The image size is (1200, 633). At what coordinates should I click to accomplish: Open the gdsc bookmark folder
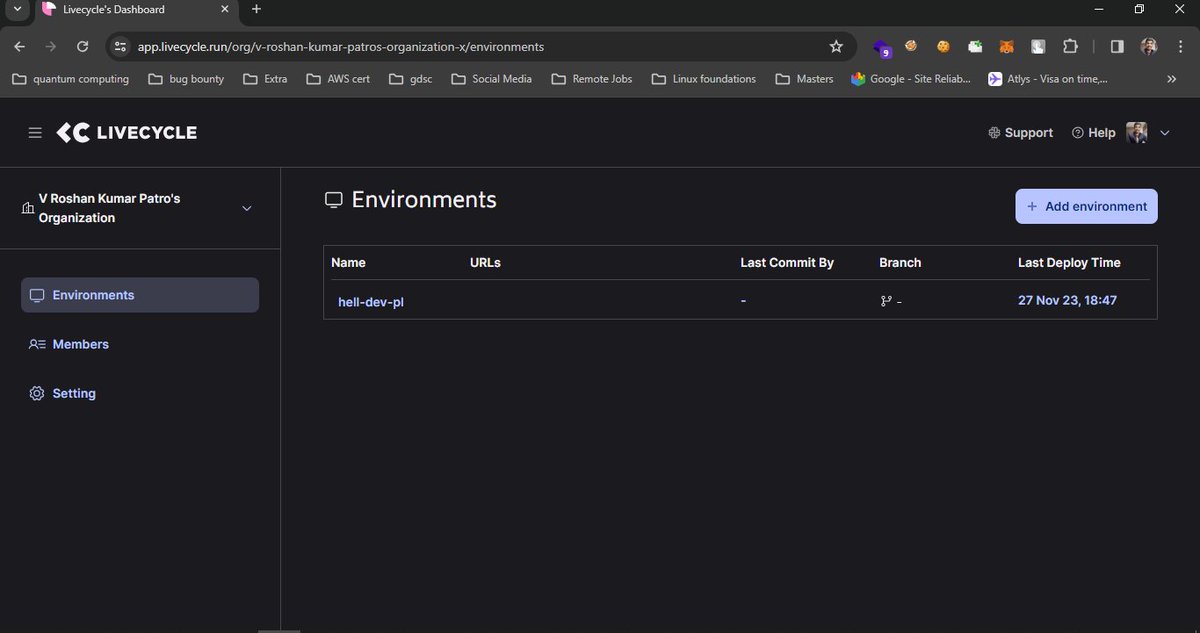coord(411,79)
